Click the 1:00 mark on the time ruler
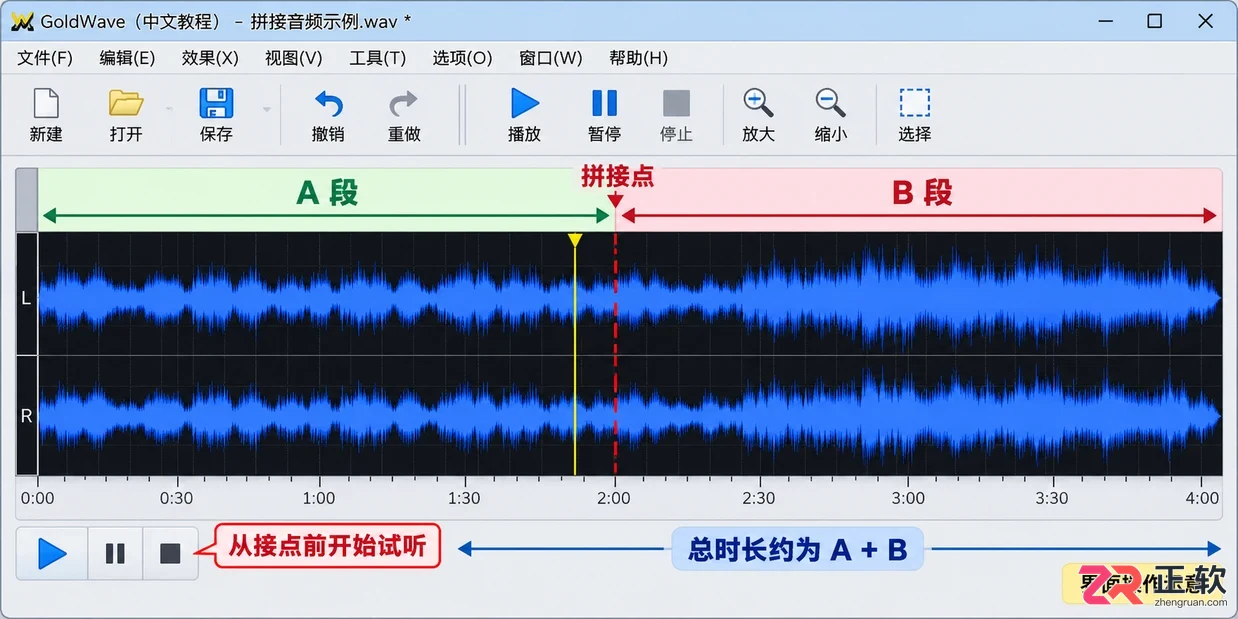 pos(319,498)
